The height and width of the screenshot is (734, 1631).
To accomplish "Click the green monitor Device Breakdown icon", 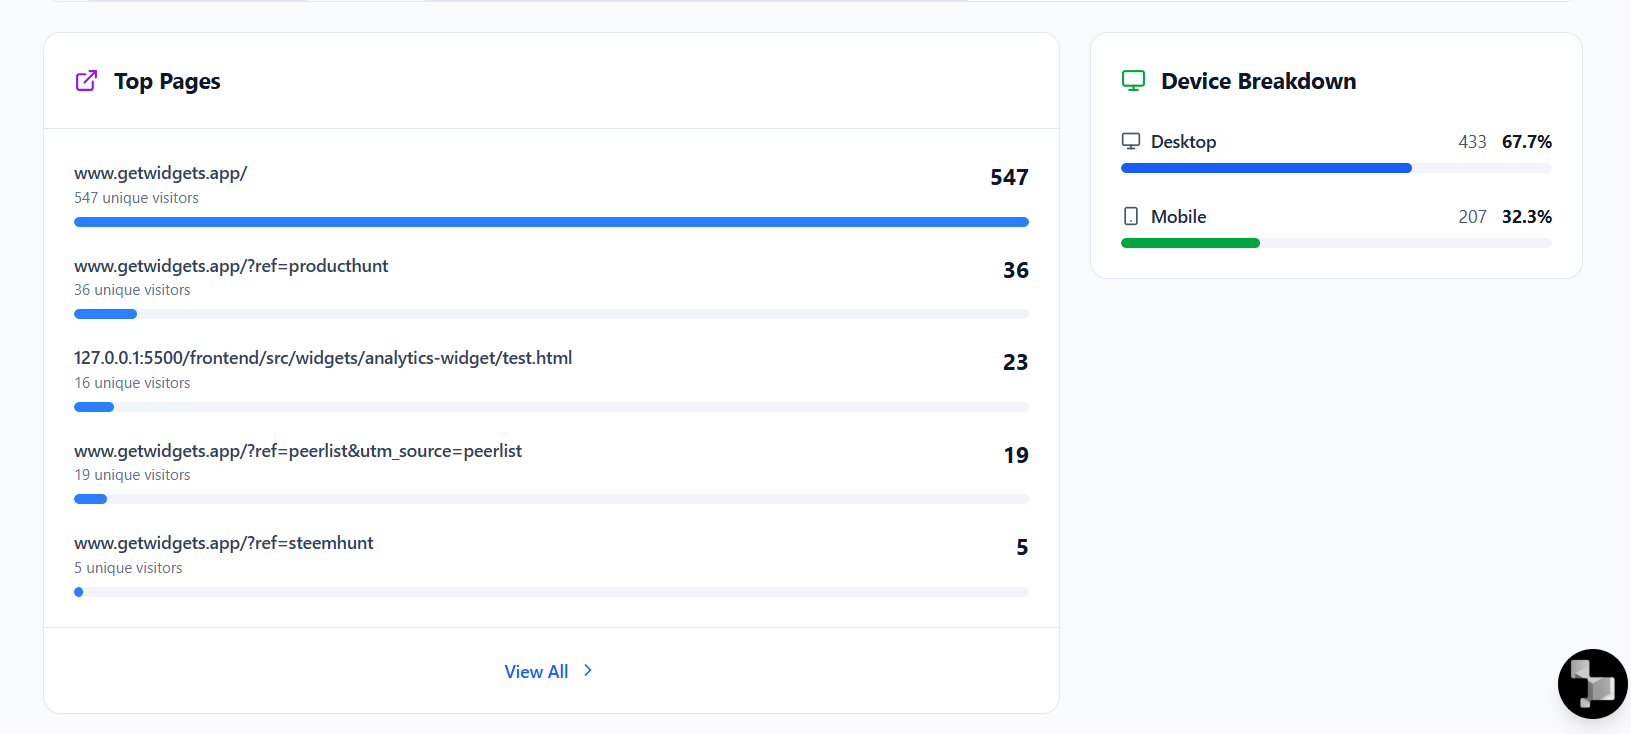I will (1133, 81).
